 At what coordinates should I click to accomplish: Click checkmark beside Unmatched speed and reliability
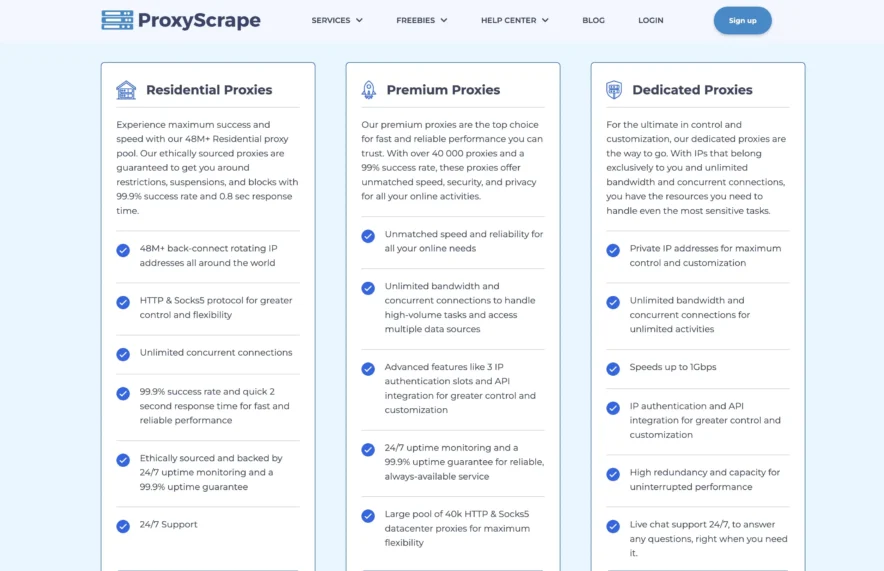click(x=368, y=236)
